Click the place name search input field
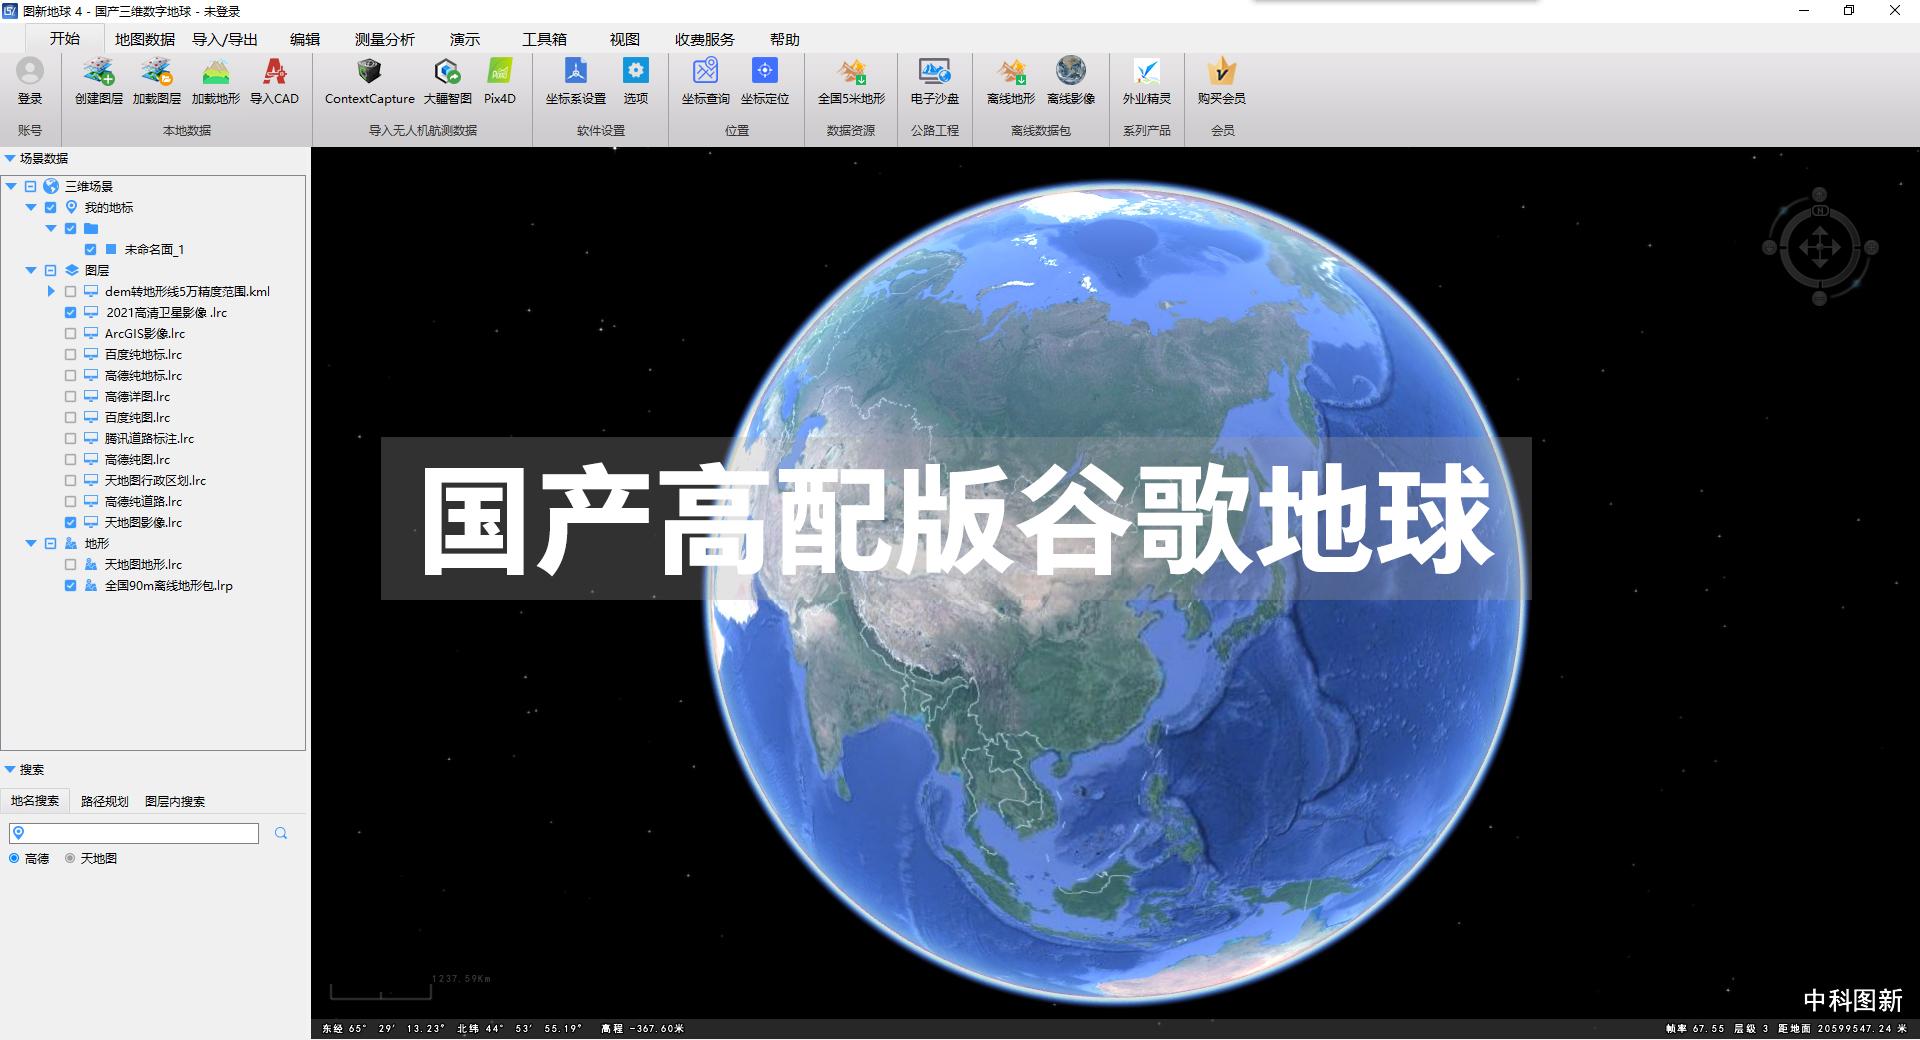This screenshot has height=1040, width=1920. (x=134, y=833)
